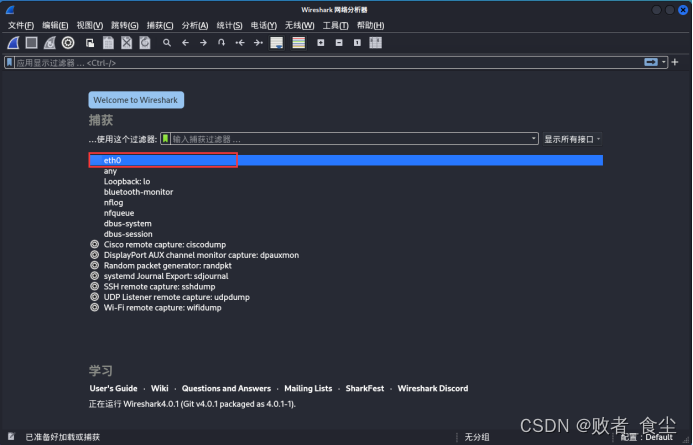
Task: Open the display filter history dropdown arrow
Action: 663,62
